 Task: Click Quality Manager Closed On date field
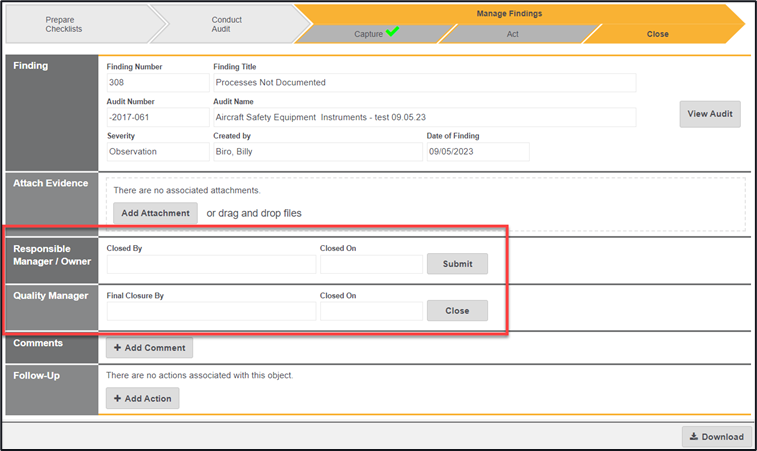371,311
